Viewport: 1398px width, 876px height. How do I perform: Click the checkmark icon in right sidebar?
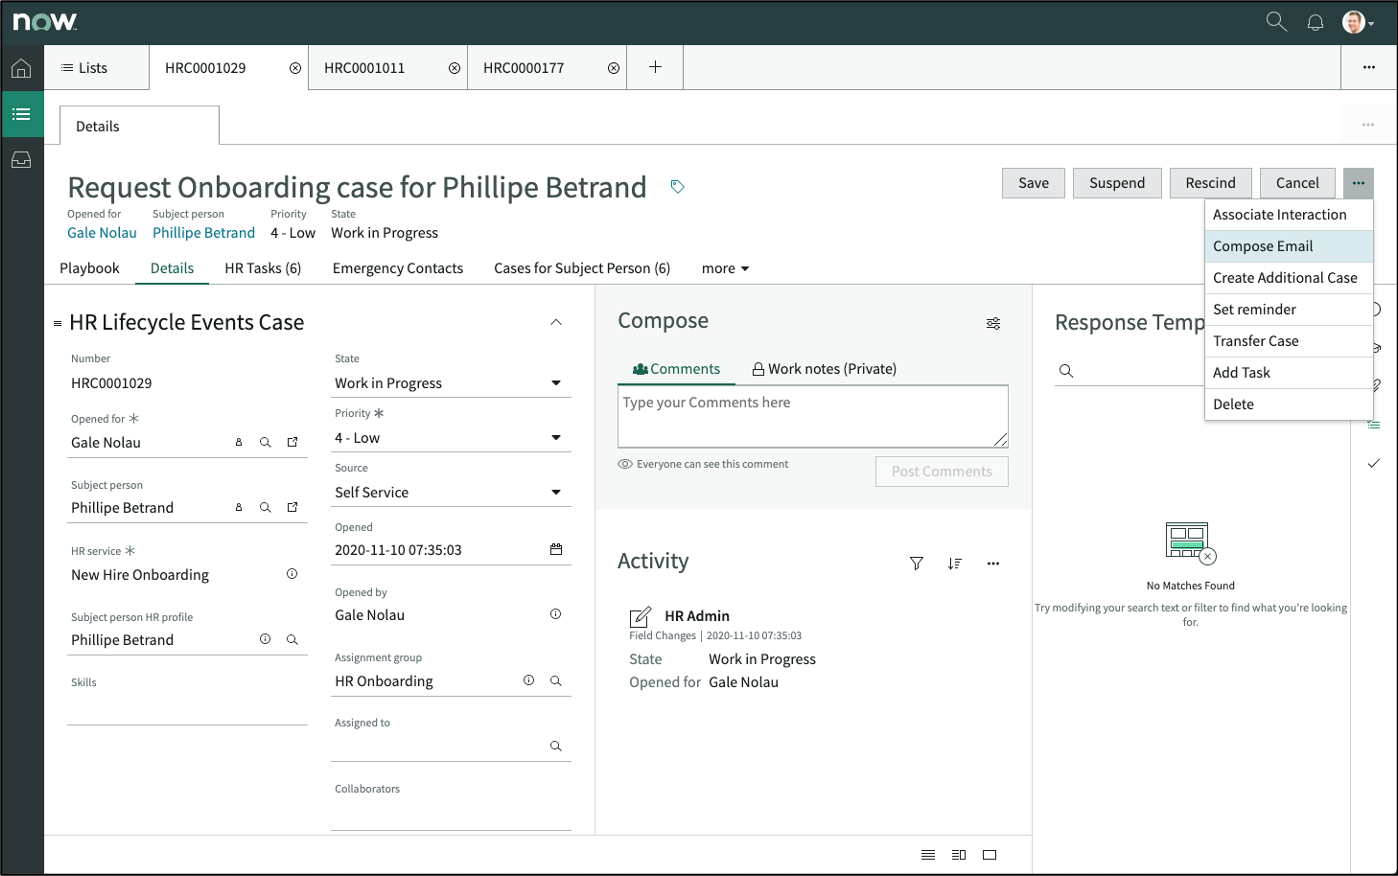(x=1374, y=463)
